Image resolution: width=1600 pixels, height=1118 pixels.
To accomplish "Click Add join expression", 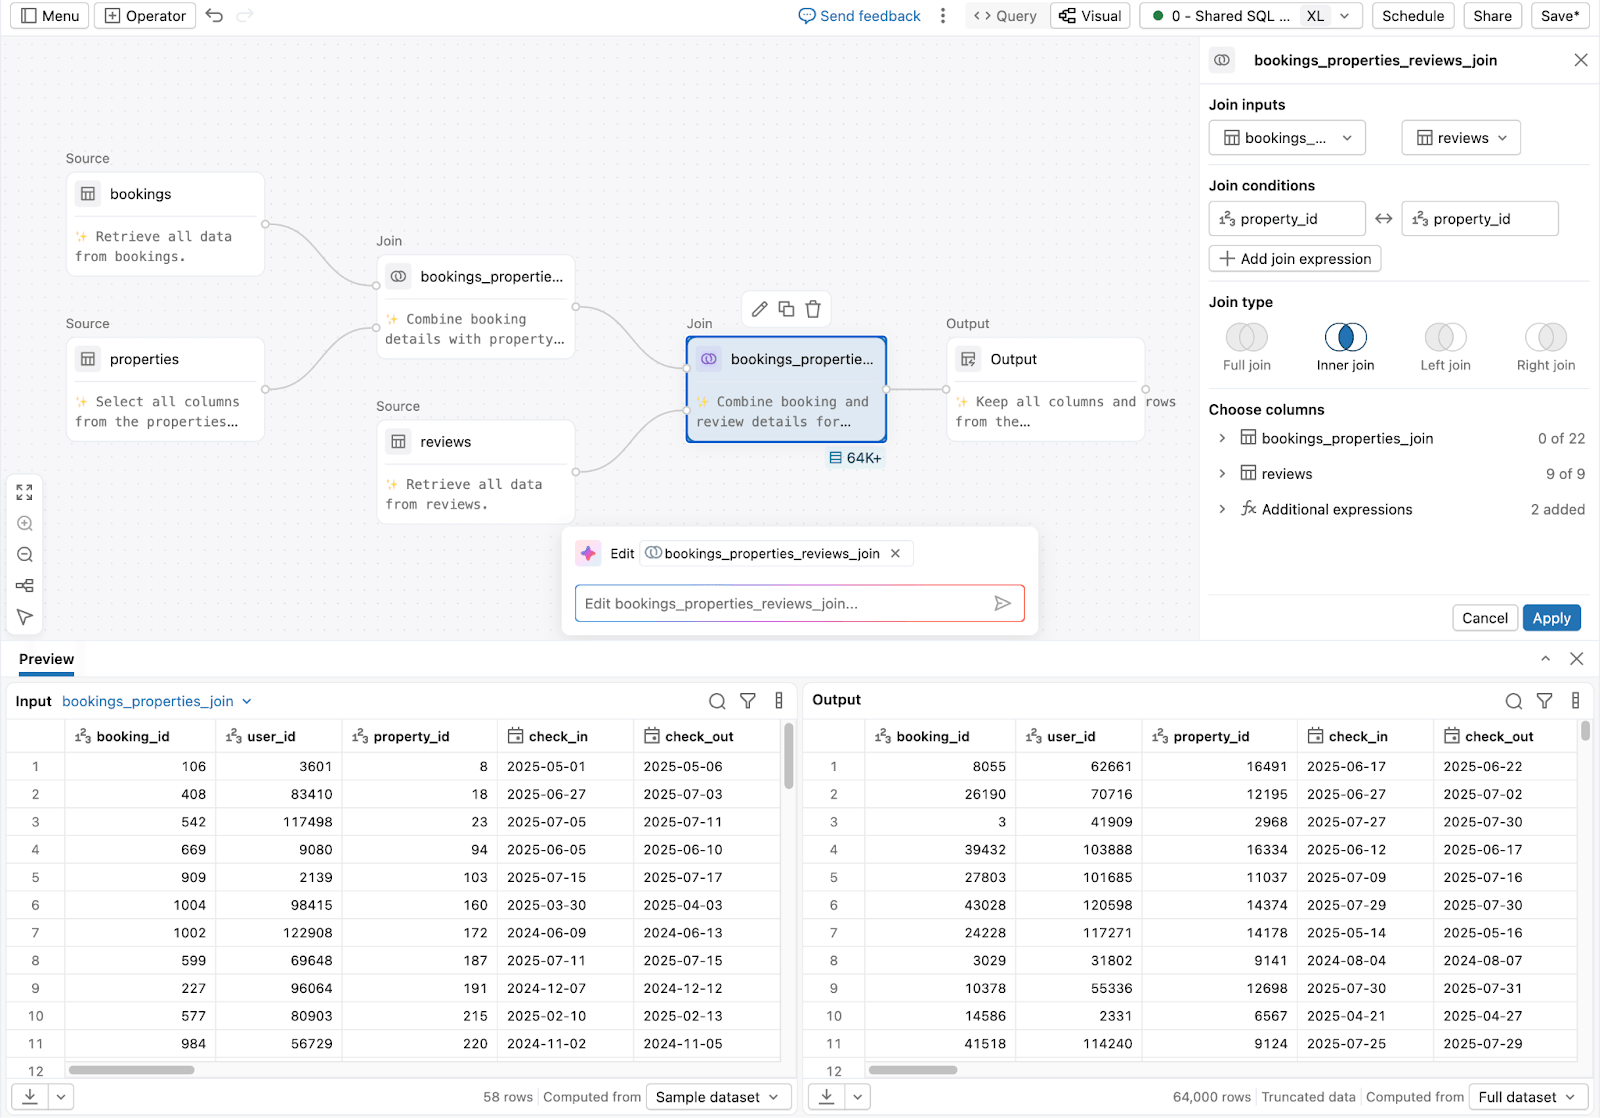I will coord(1294,258).
